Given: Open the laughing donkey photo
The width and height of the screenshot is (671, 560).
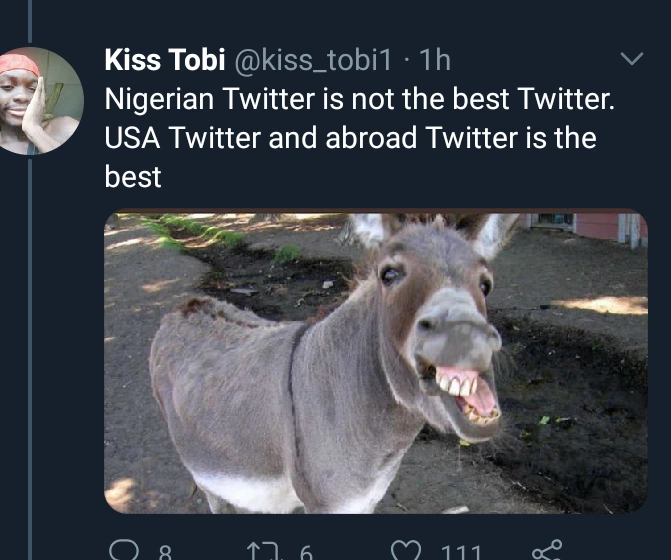Looking at the screenshot, I should click(375, 362).
